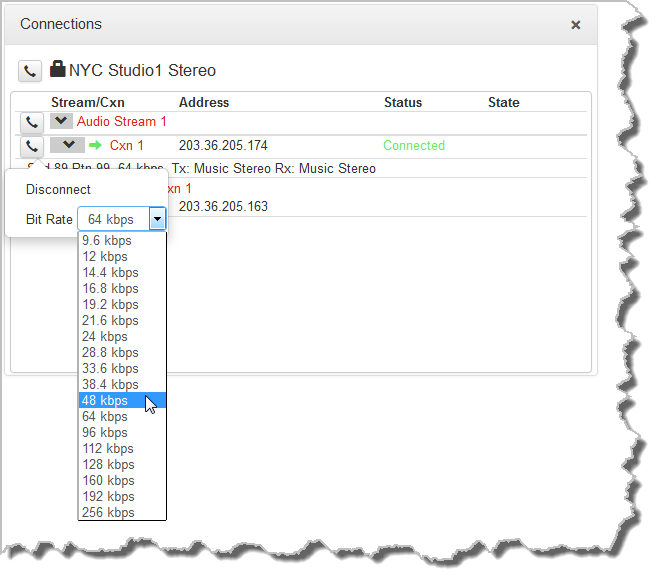Click the green arrow next to Cxn 1
Screen dimensions: 663x582
(x=96, y=146)
